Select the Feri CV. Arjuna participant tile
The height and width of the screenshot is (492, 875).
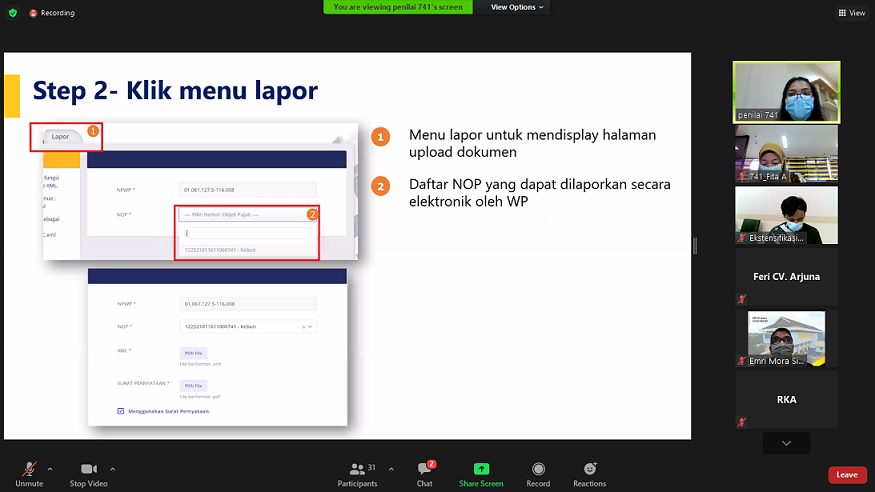click(x=786, y=277)
